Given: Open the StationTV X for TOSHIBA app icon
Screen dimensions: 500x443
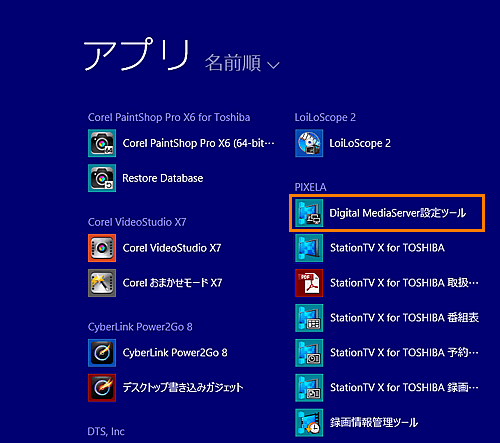Looking at the screenshot, I should [309, 248].
